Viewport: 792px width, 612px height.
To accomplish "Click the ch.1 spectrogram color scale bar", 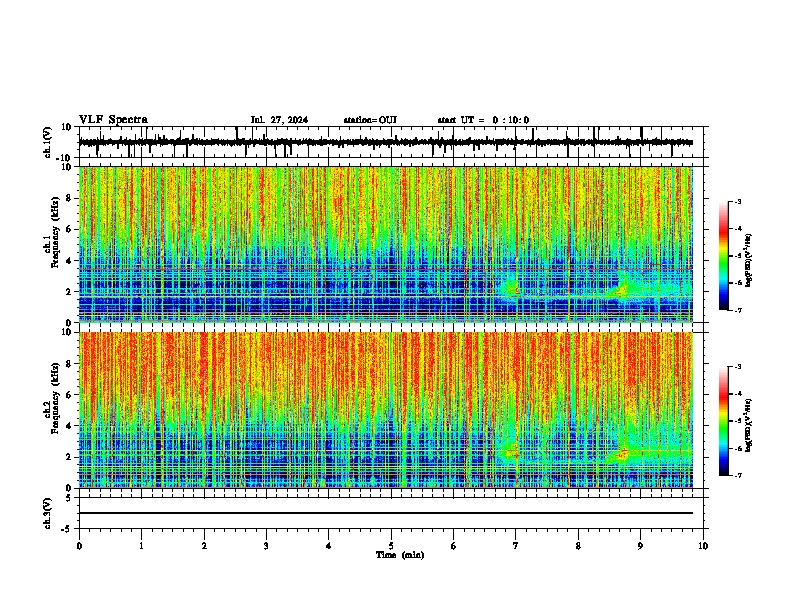I will [x=723, y=256].
